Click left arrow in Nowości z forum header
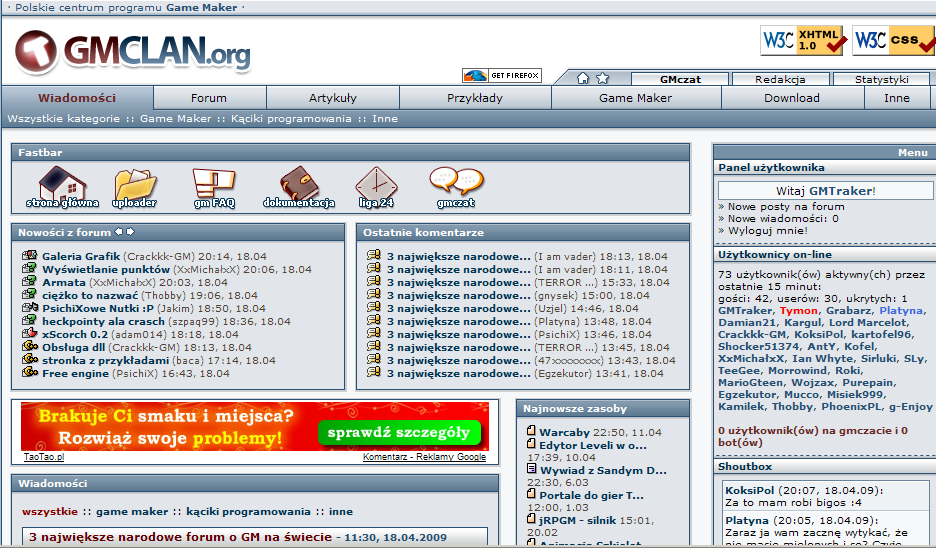The image size is (936, 548). pos(118,232)
